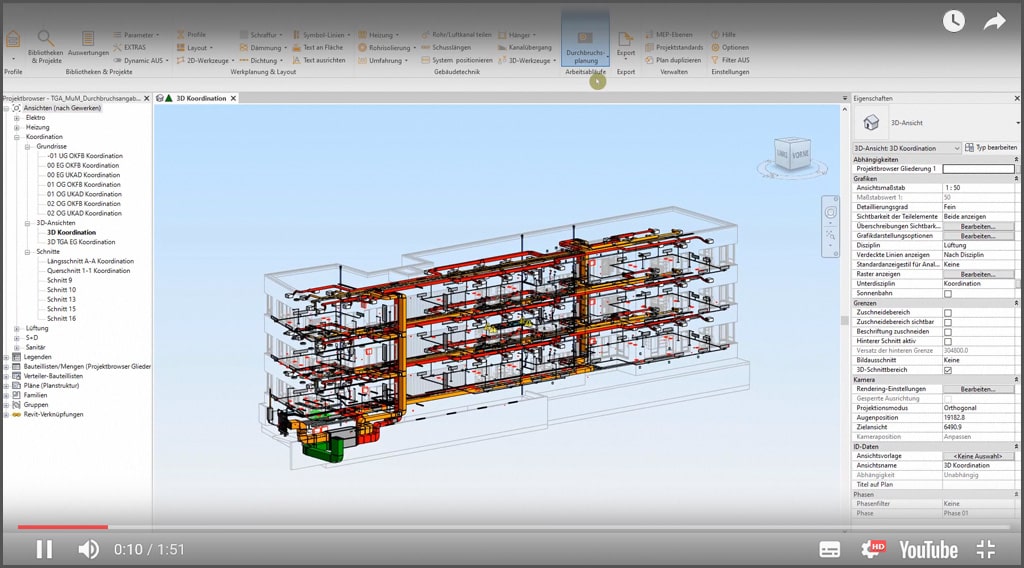Mute the video with the speaker icon

(88, 549)
